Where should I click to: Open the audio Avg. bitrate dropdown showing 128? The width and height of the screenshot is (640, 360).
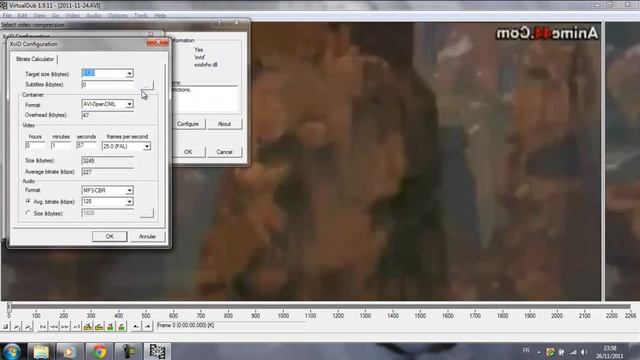(x=129, y=202)
